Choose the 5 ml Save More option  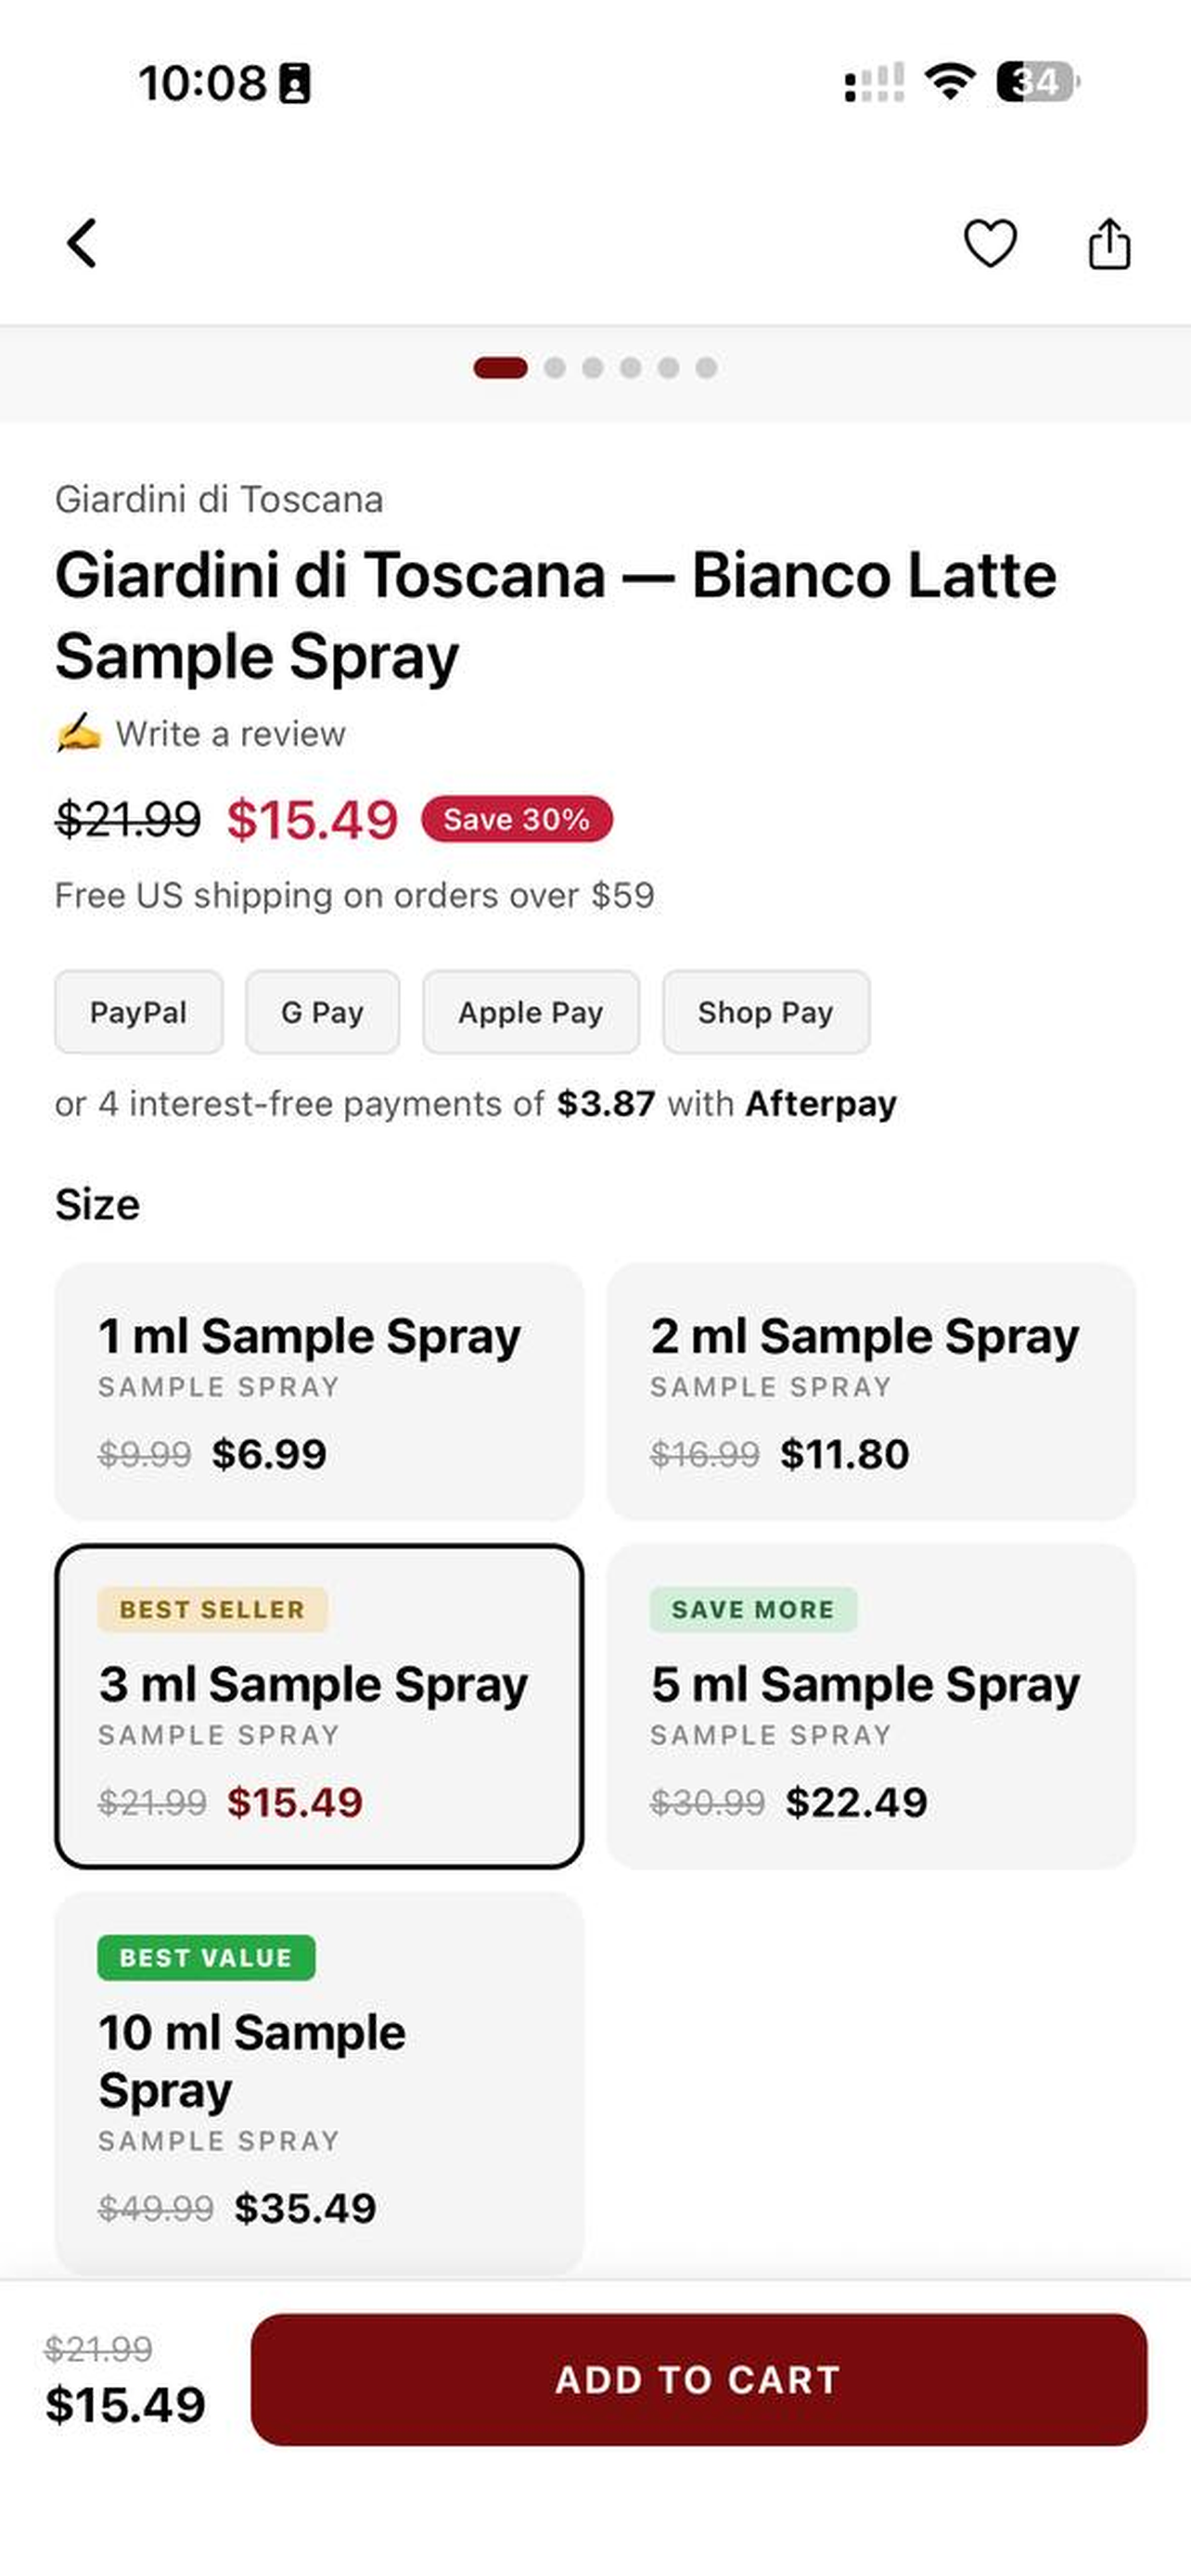pyautogui.click(x=871, y=1706)
